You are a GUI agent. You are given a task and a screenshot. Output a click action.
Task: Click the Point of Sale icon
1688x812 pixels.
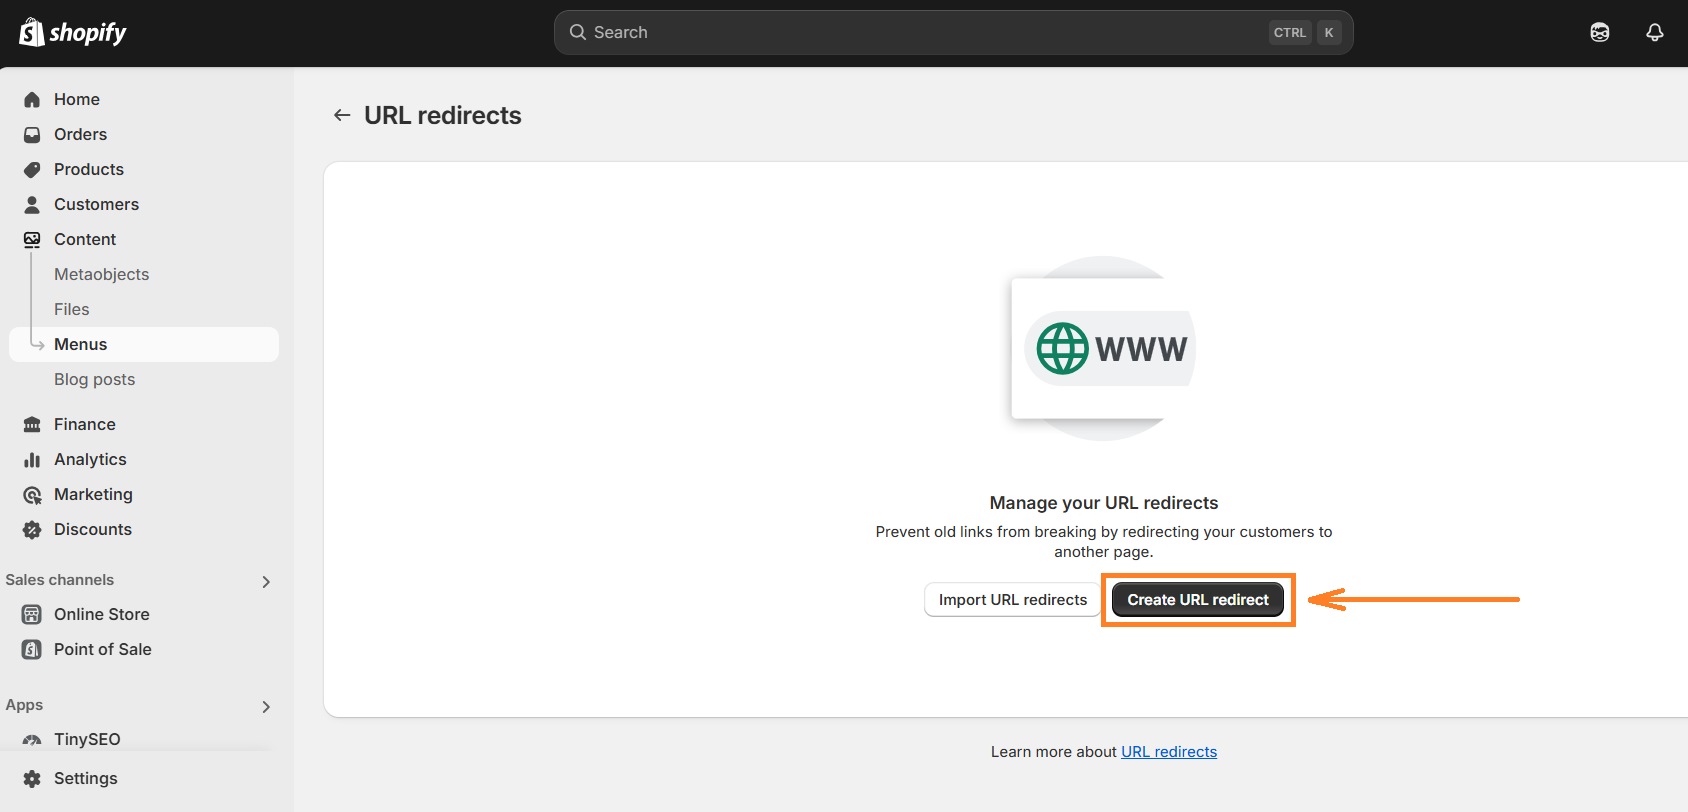coord(32,649)
